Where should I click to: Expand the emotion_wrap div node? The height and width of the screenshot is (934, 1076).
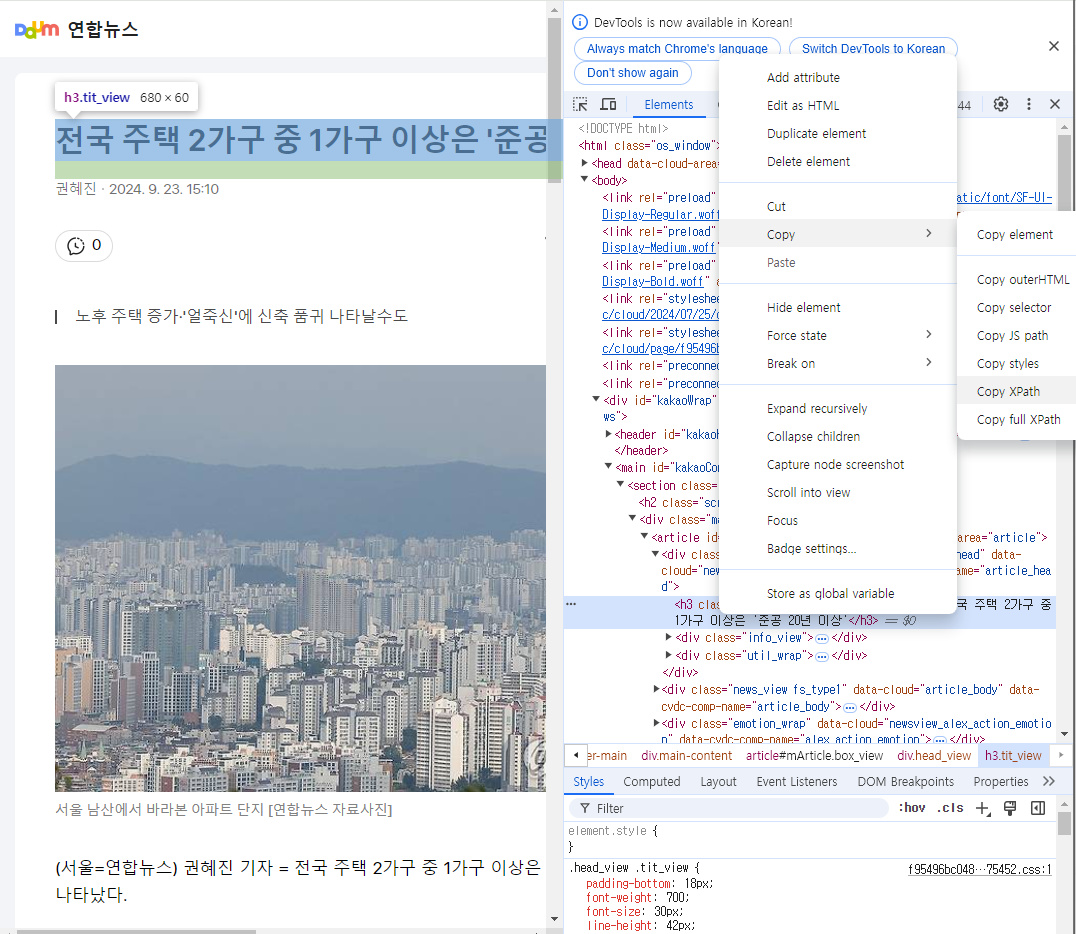tap(657, 723)
